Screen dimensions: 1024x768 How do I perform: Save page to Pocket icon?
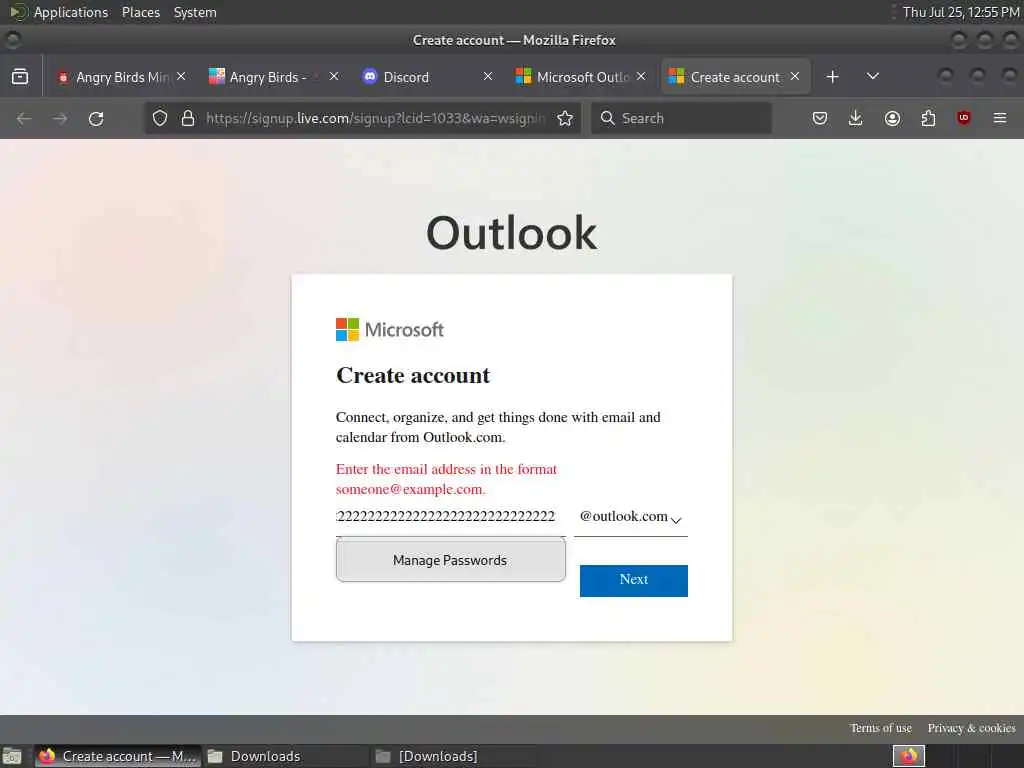820,118
